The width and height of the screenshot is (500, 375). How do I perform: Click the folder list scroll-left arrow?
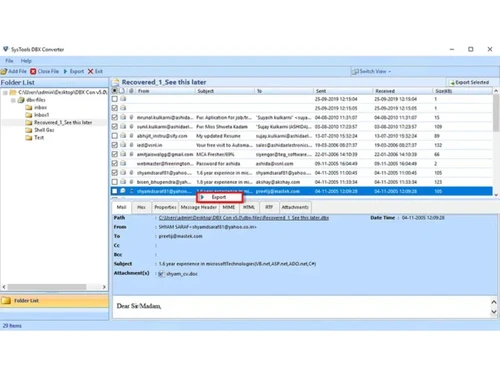coord(4,287)
